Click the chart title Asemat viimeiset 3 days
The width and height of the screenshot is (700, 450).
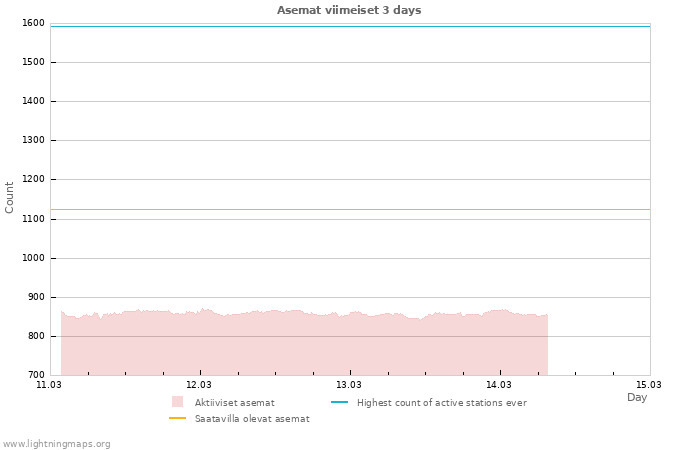tap(349, 10)
